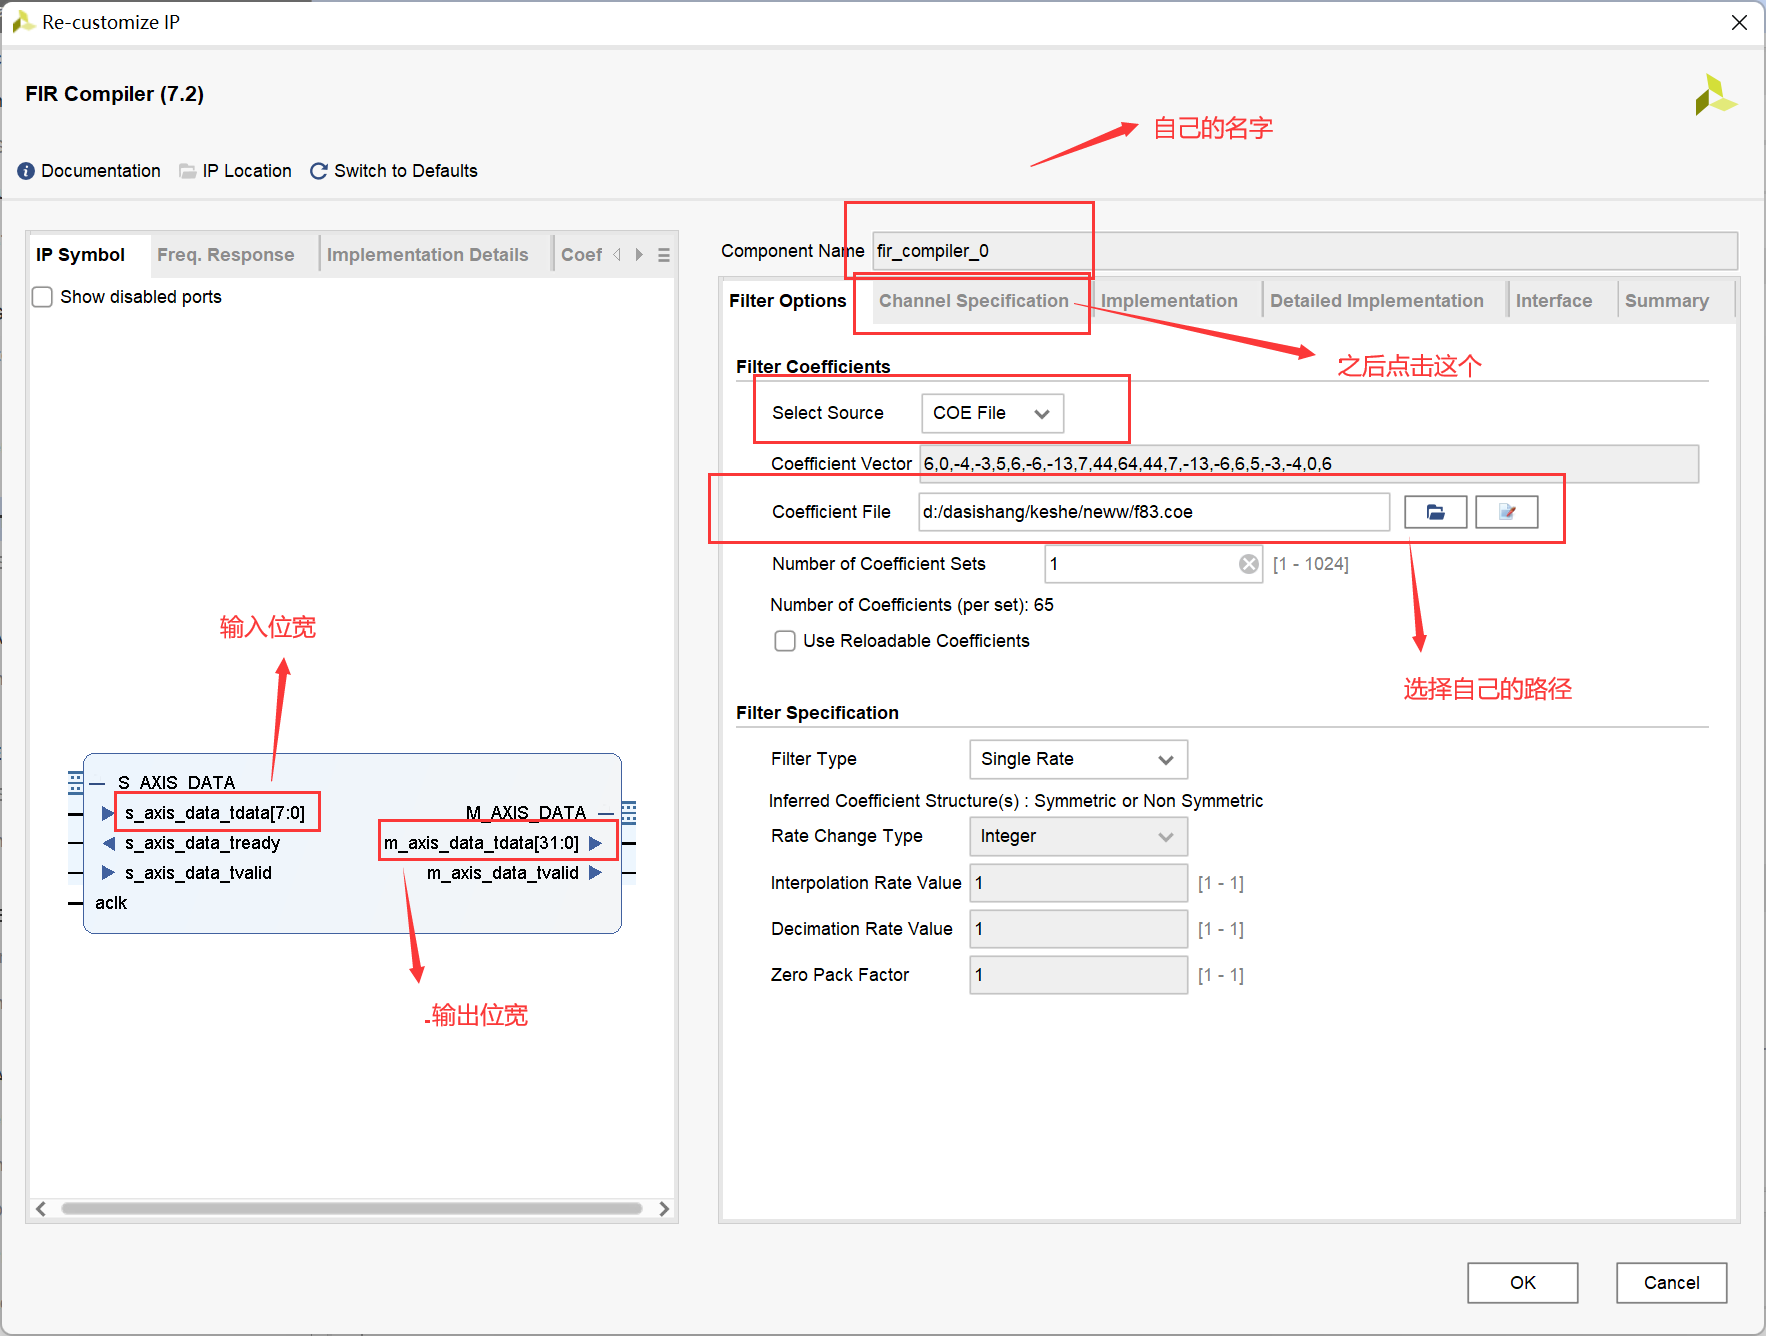Click the Coefficient File path field

(x=1154, y=512)
